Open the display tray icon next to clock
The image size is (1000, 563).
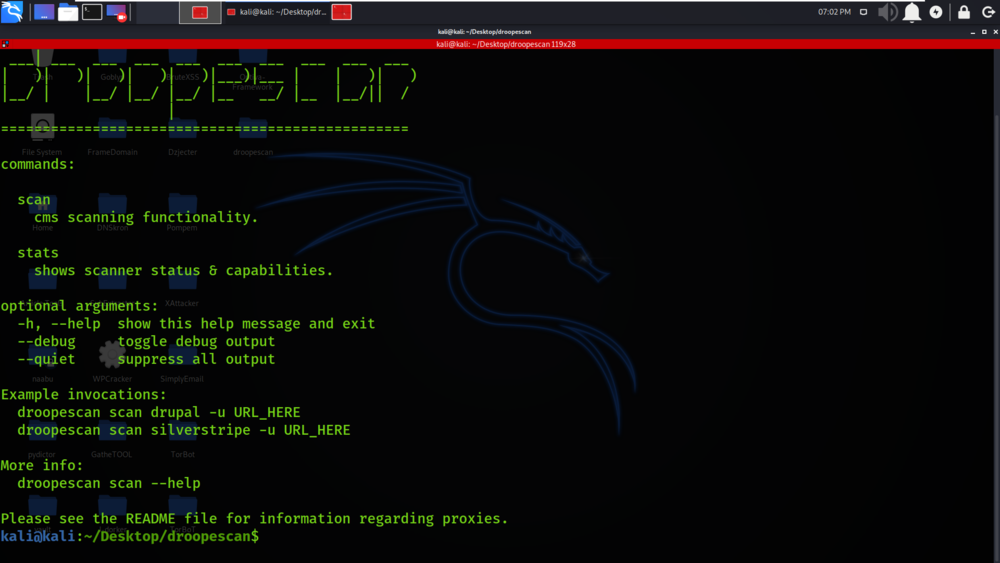[x=864, y=12]
